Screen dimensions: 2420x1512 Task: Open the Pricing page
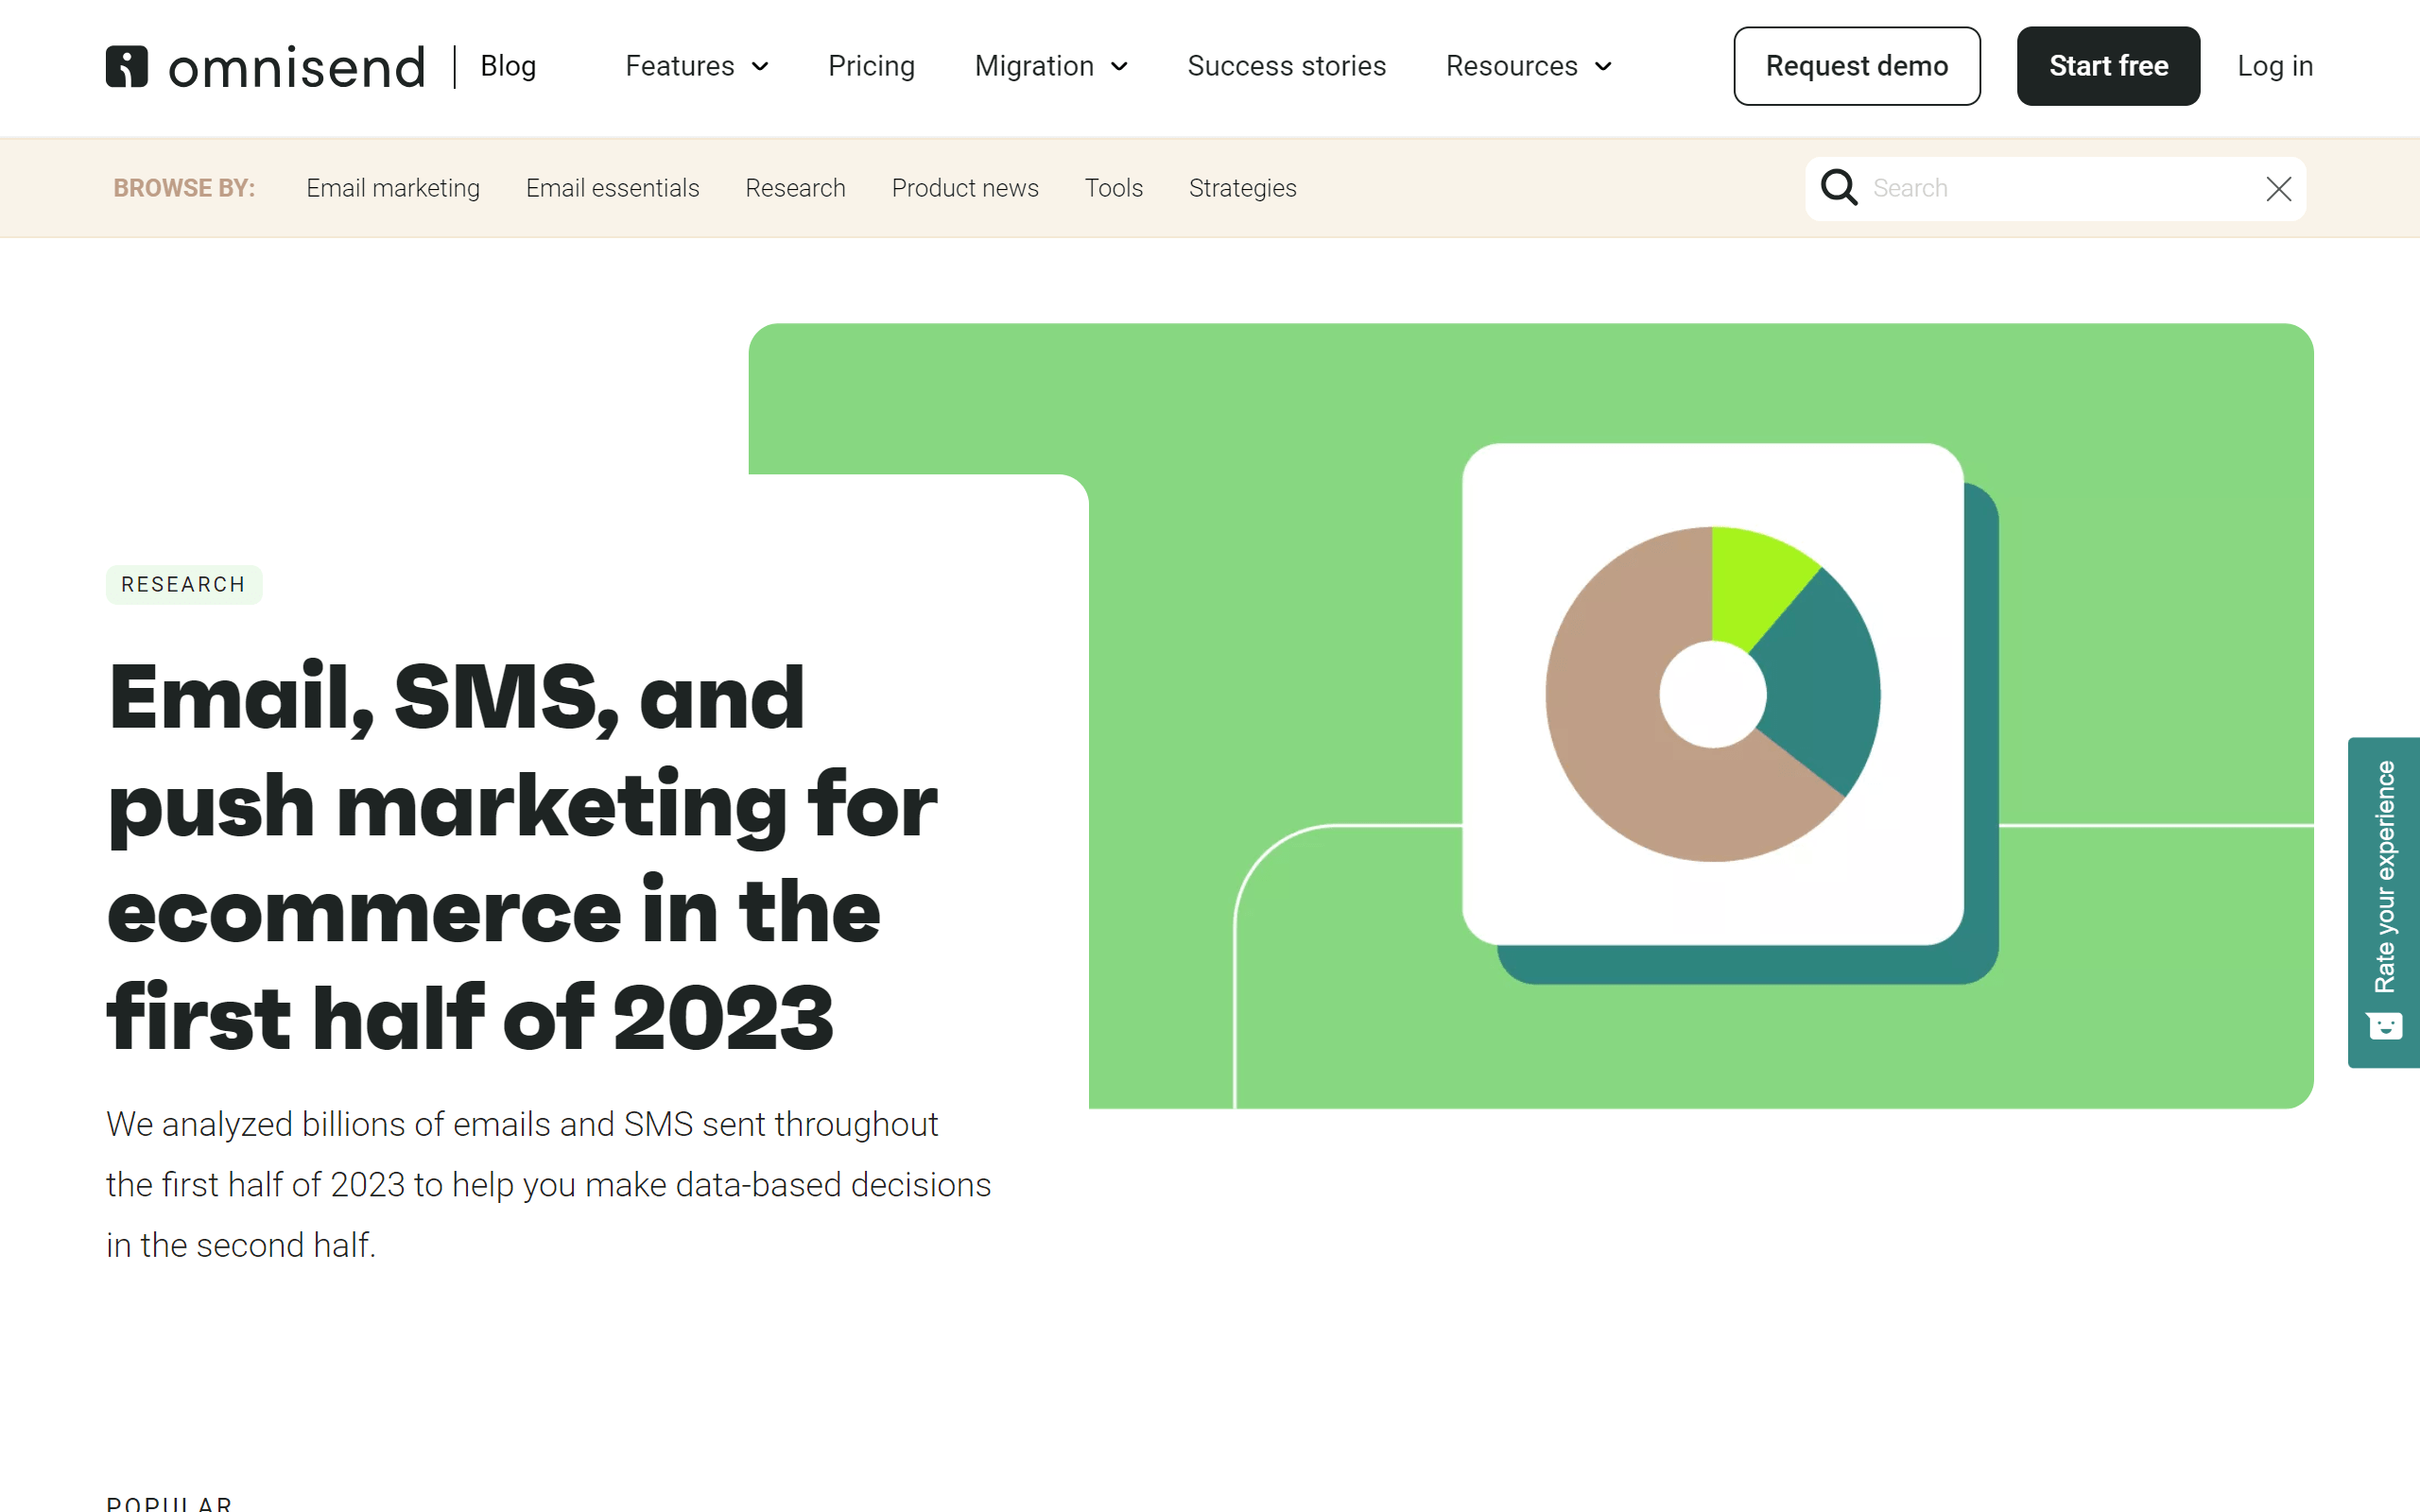click(871, 66)
